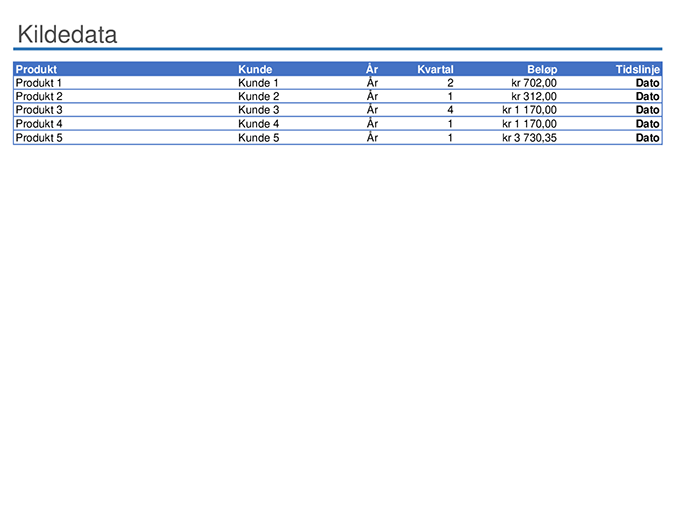Click cell Produkt 5
Image resolution: width=675 pixels, height=520 pixels.
[39, 138]
